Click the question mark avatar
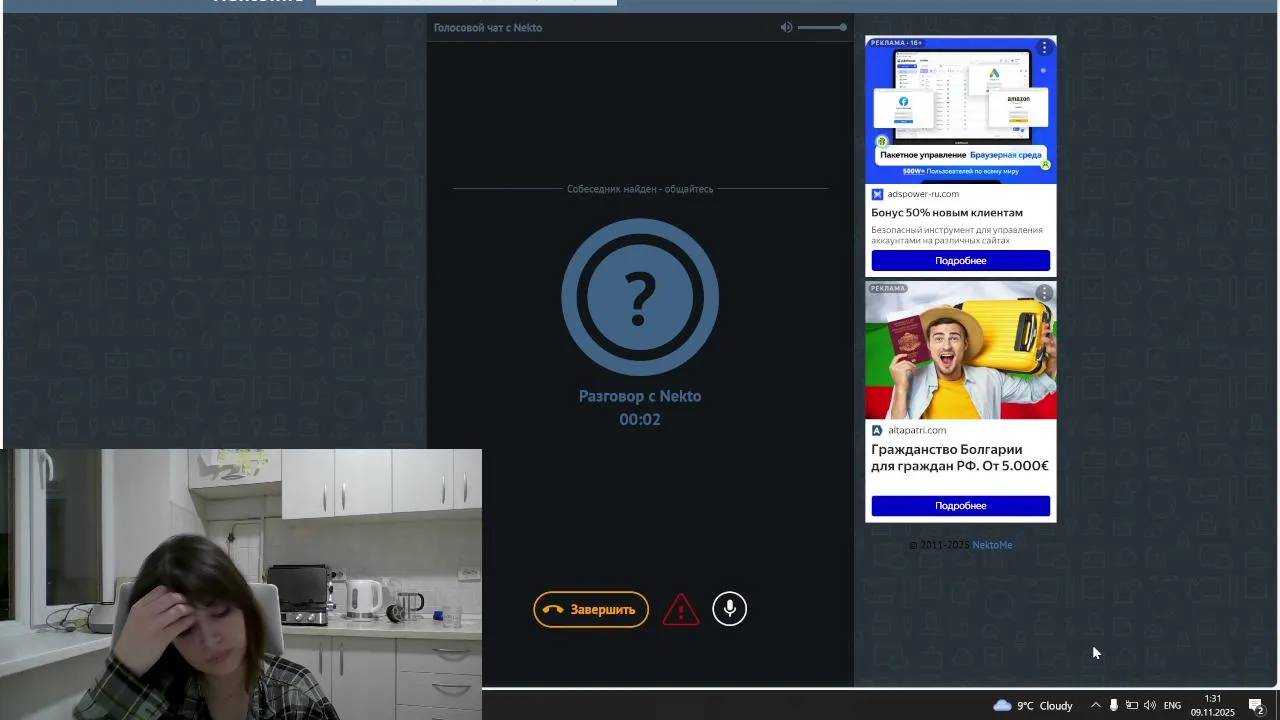1280x720 pixels. coord(640,297)
